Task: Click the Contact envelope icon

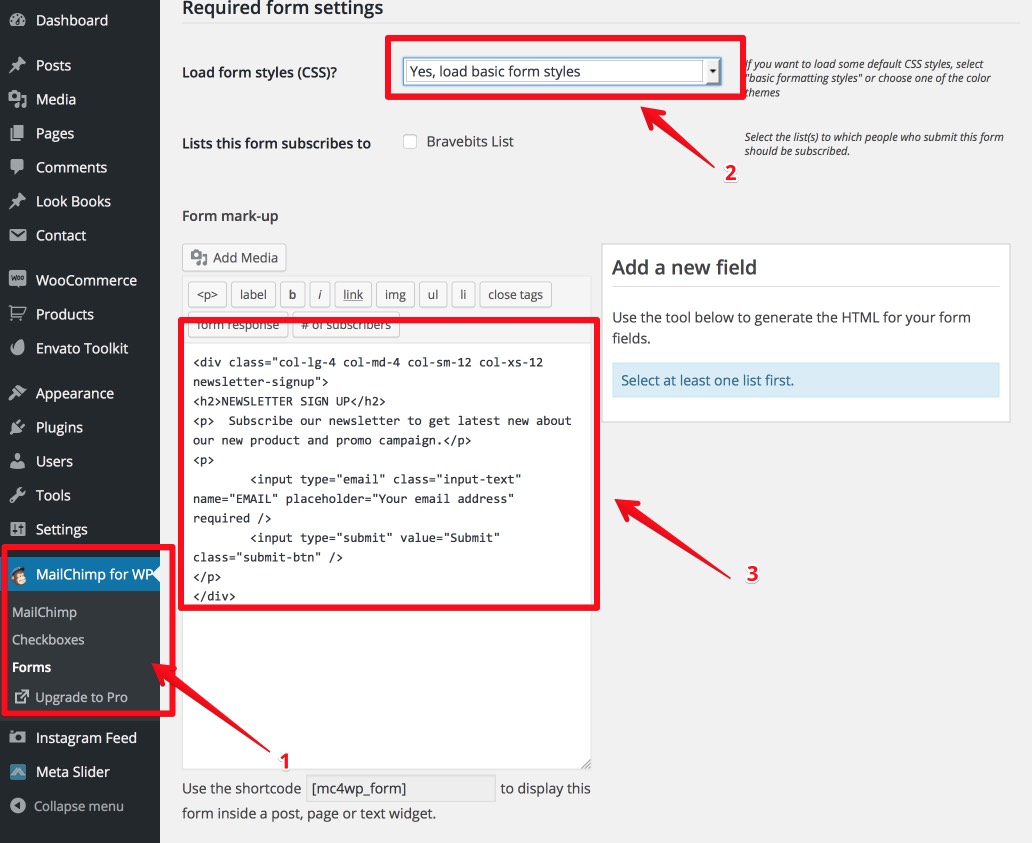Action: coord(18,235)
